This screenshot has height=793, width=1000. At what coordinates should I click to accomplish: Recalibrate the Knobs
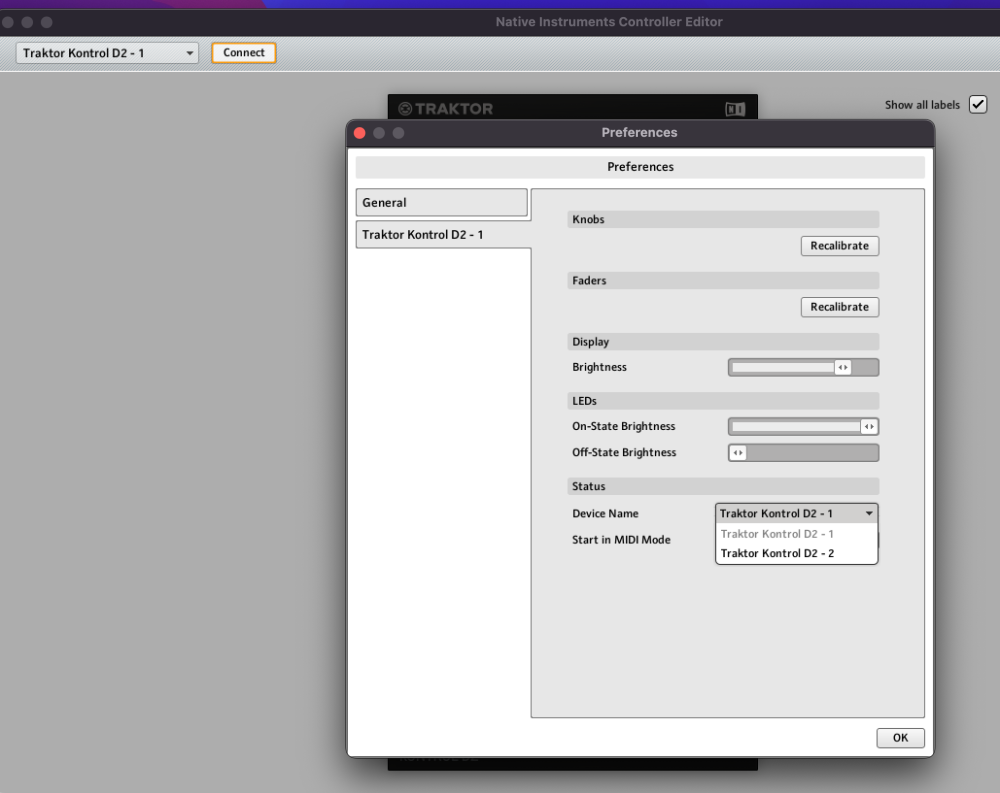pos(839,246)
